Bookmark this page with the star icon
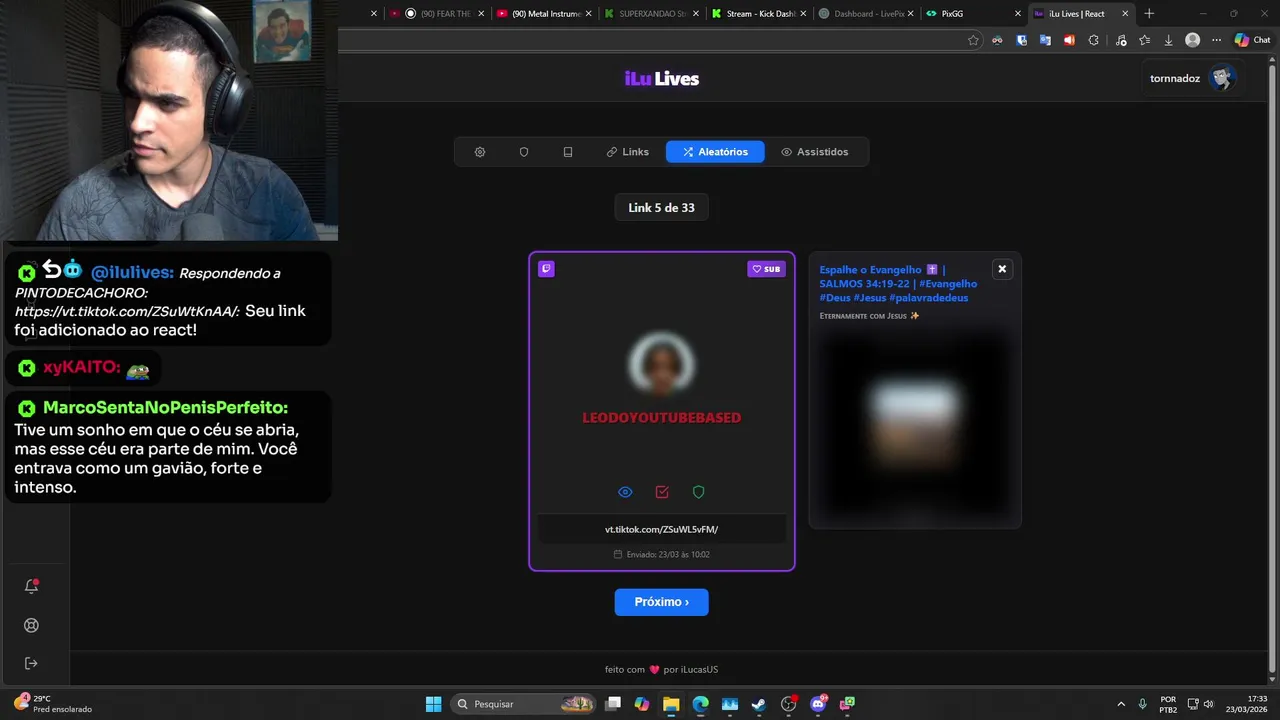Viewport: 1280px width, 720px height. click(x=973, y=40)
